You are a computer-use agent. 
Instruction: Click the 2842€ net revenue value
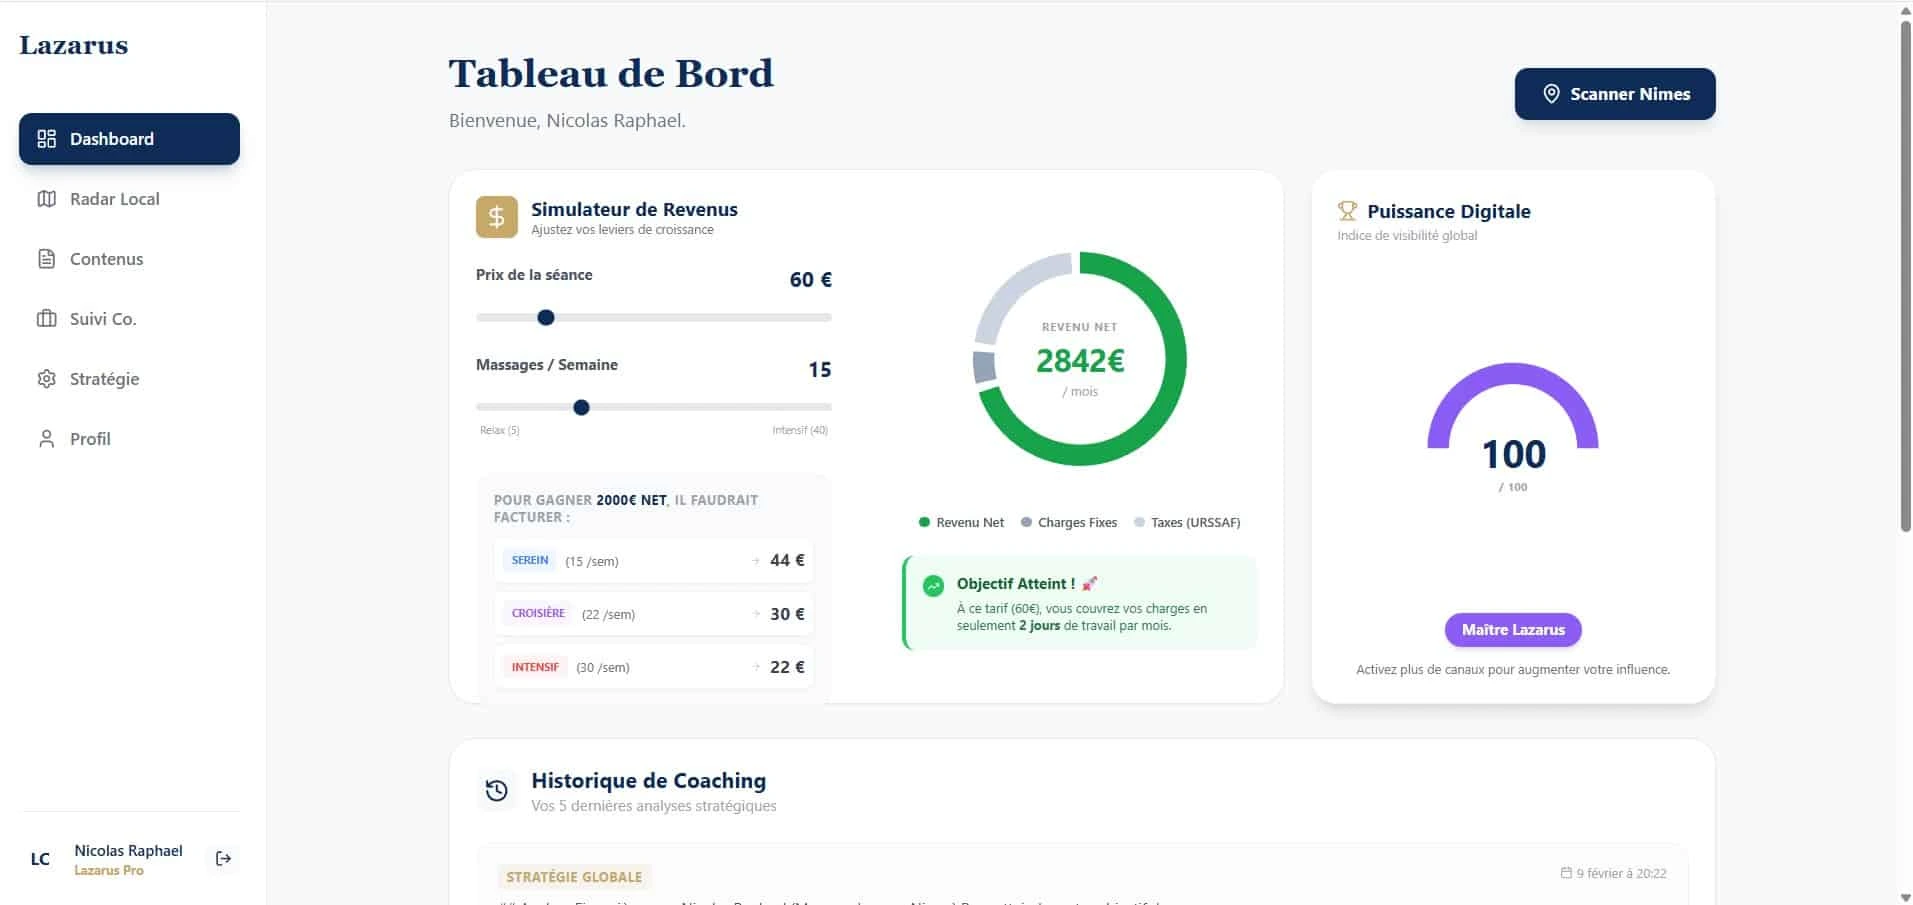point(1080,361)
